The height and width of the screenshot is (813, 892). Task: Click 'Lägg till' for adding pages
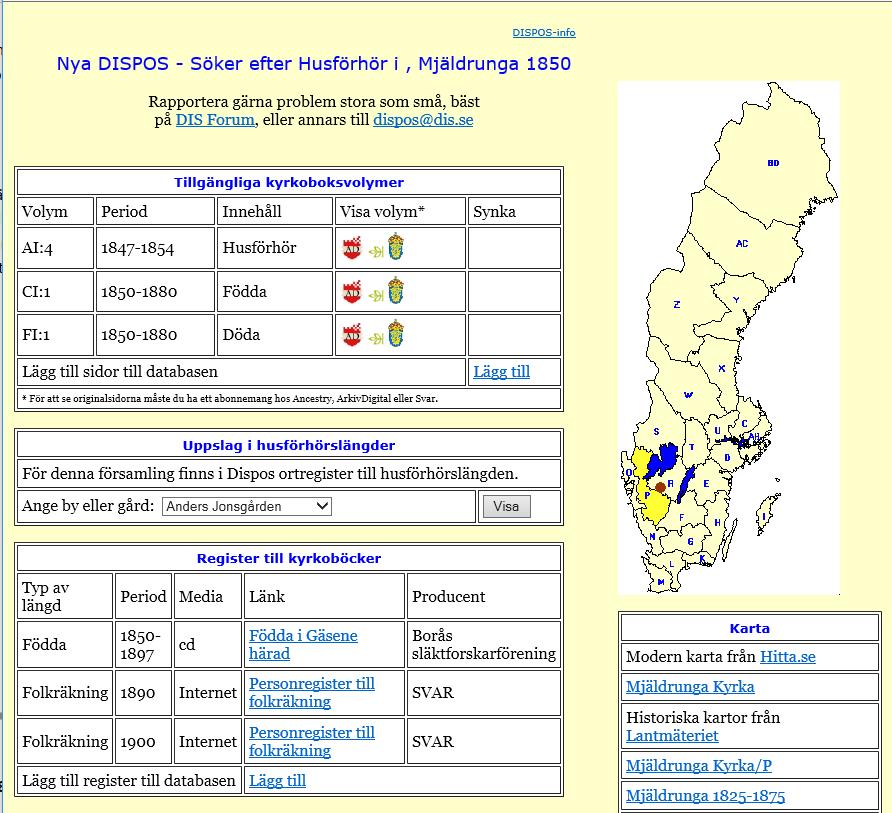point(501,372)
